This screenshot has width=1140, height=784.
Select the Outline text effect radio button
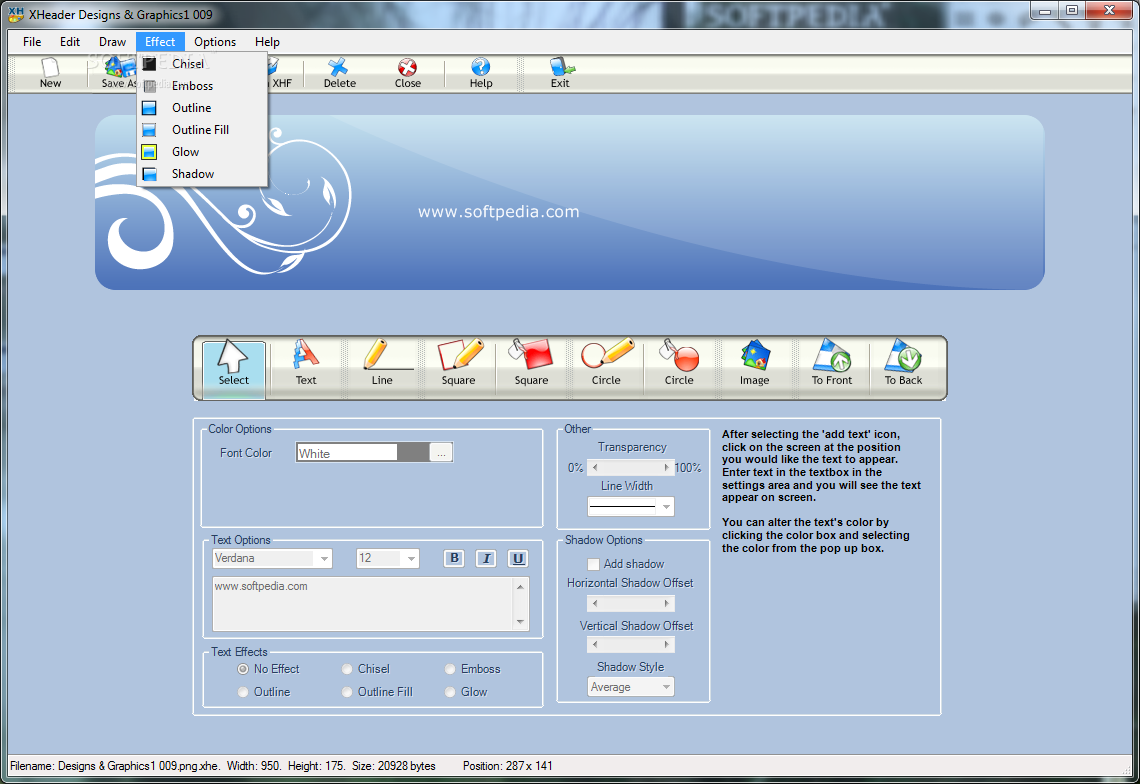[x=243, y=692]
